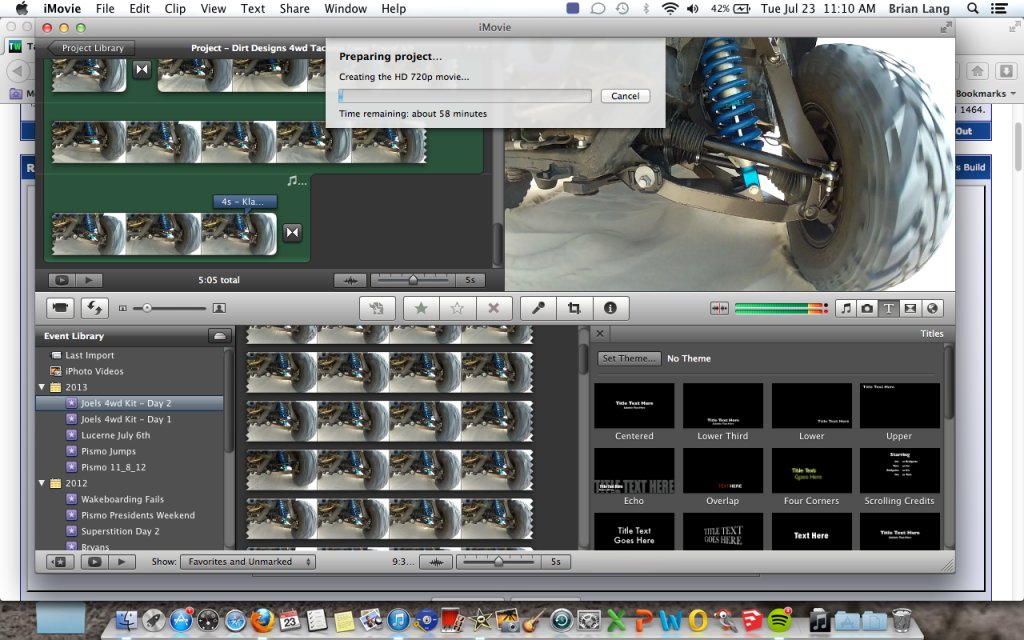Open the File menu

104,8
